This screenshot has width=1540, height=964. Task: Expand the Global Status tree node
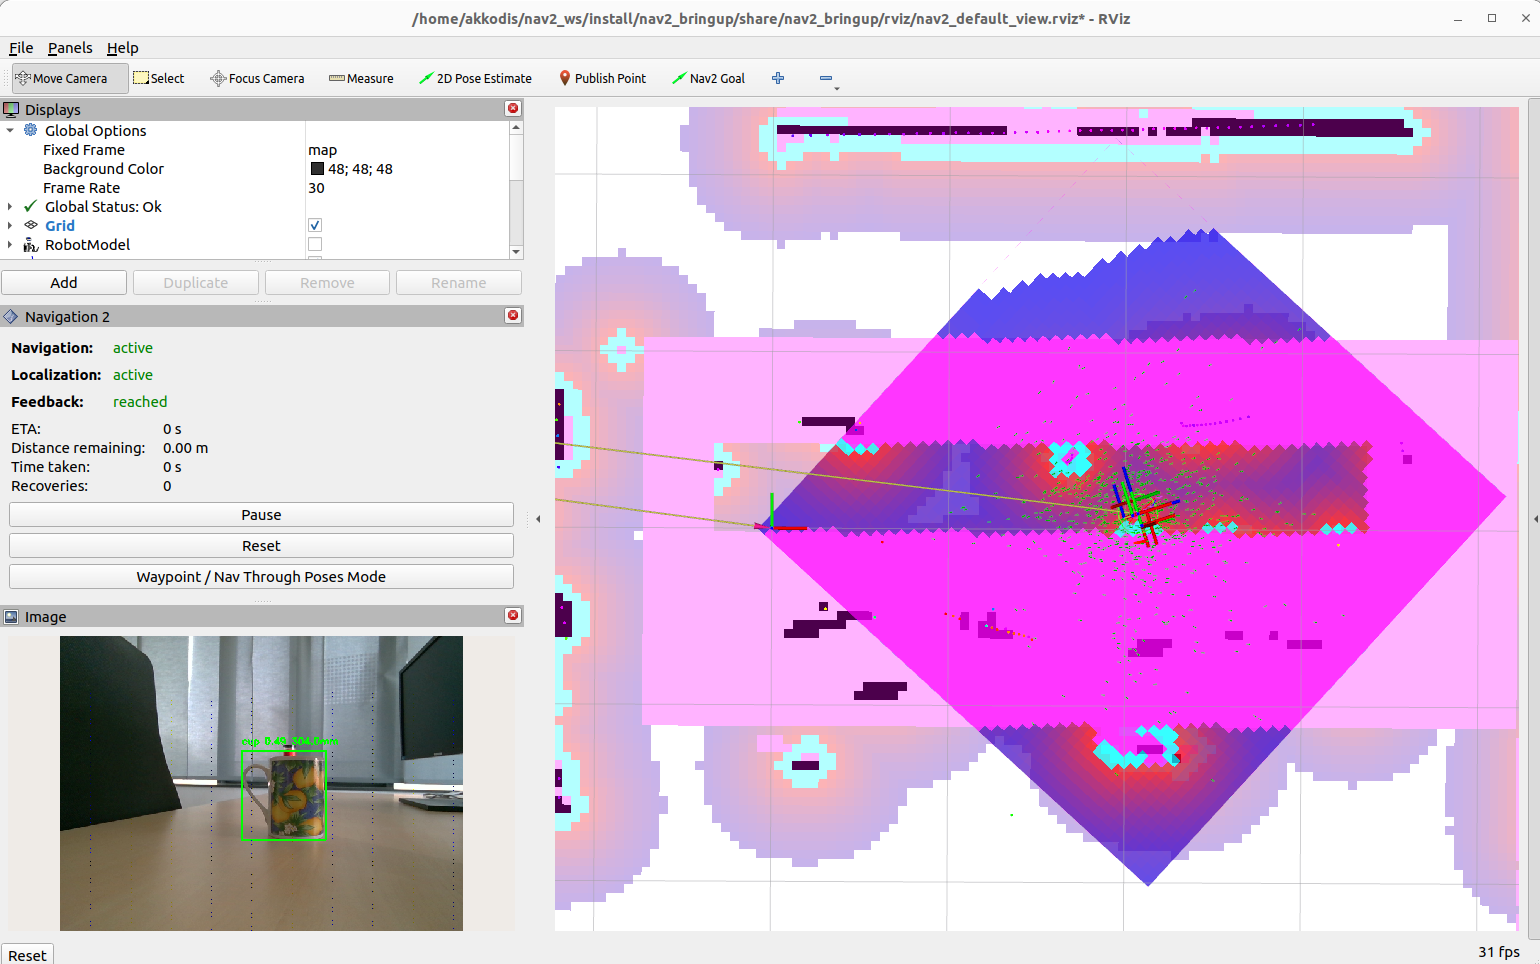[x=10, y=206]
